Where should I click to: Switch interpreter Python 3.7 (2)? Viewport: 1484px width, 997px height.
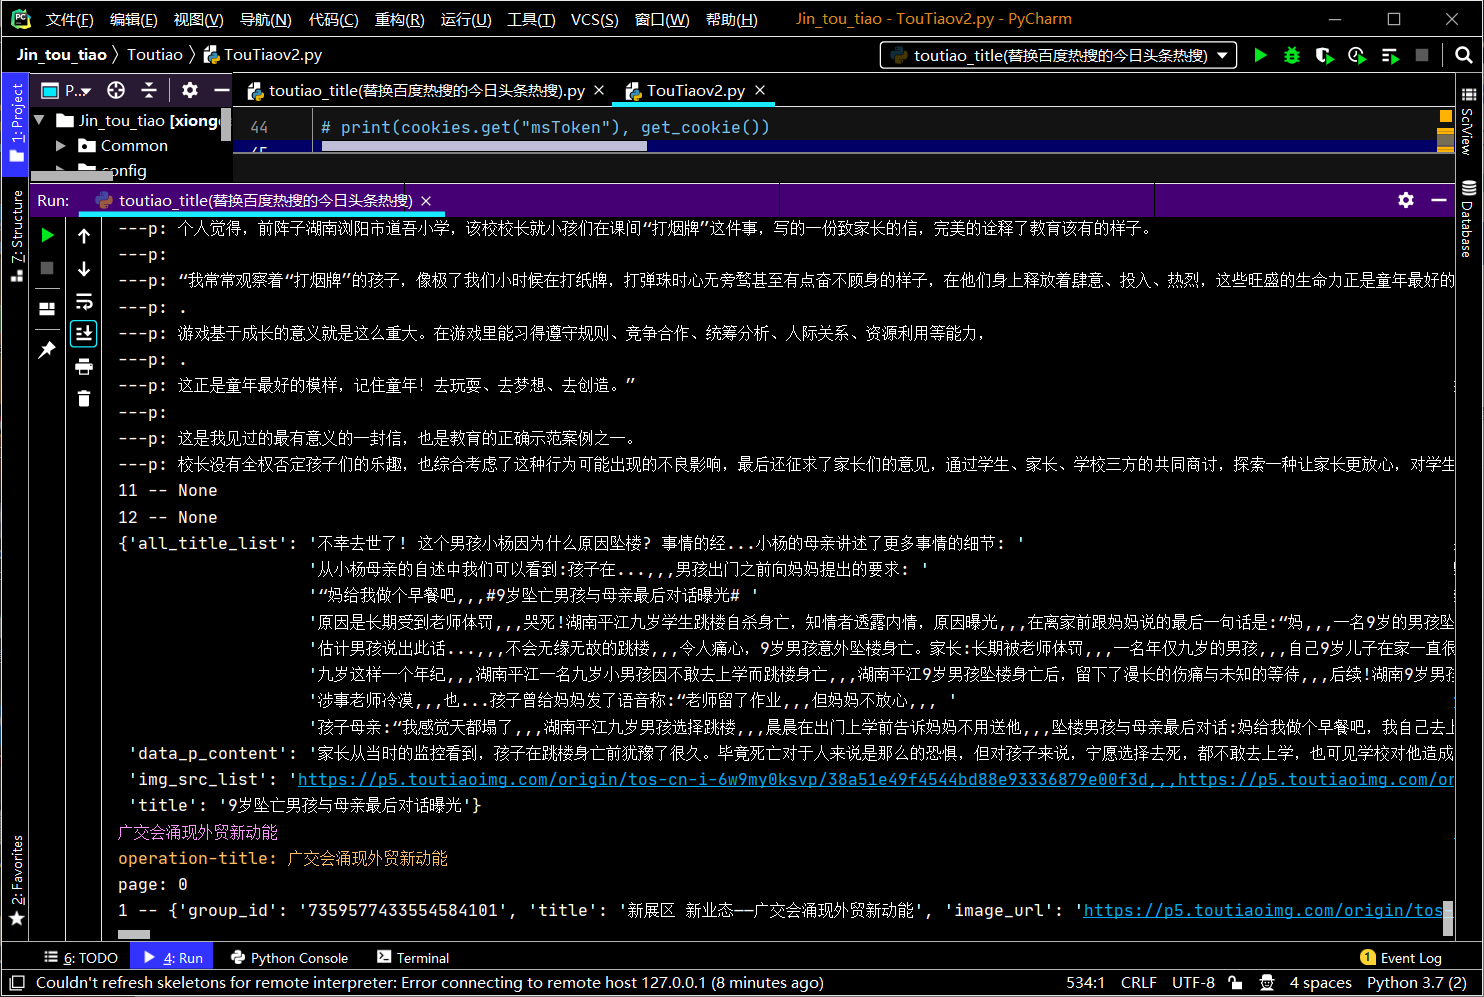click(1417, 983)
